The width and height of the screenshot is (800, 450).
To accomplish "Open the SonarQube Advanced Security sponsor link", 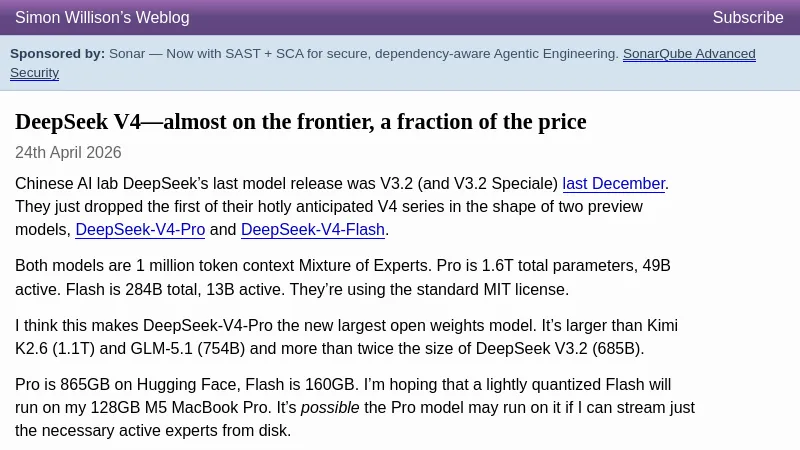I will (x=689, y=54).
